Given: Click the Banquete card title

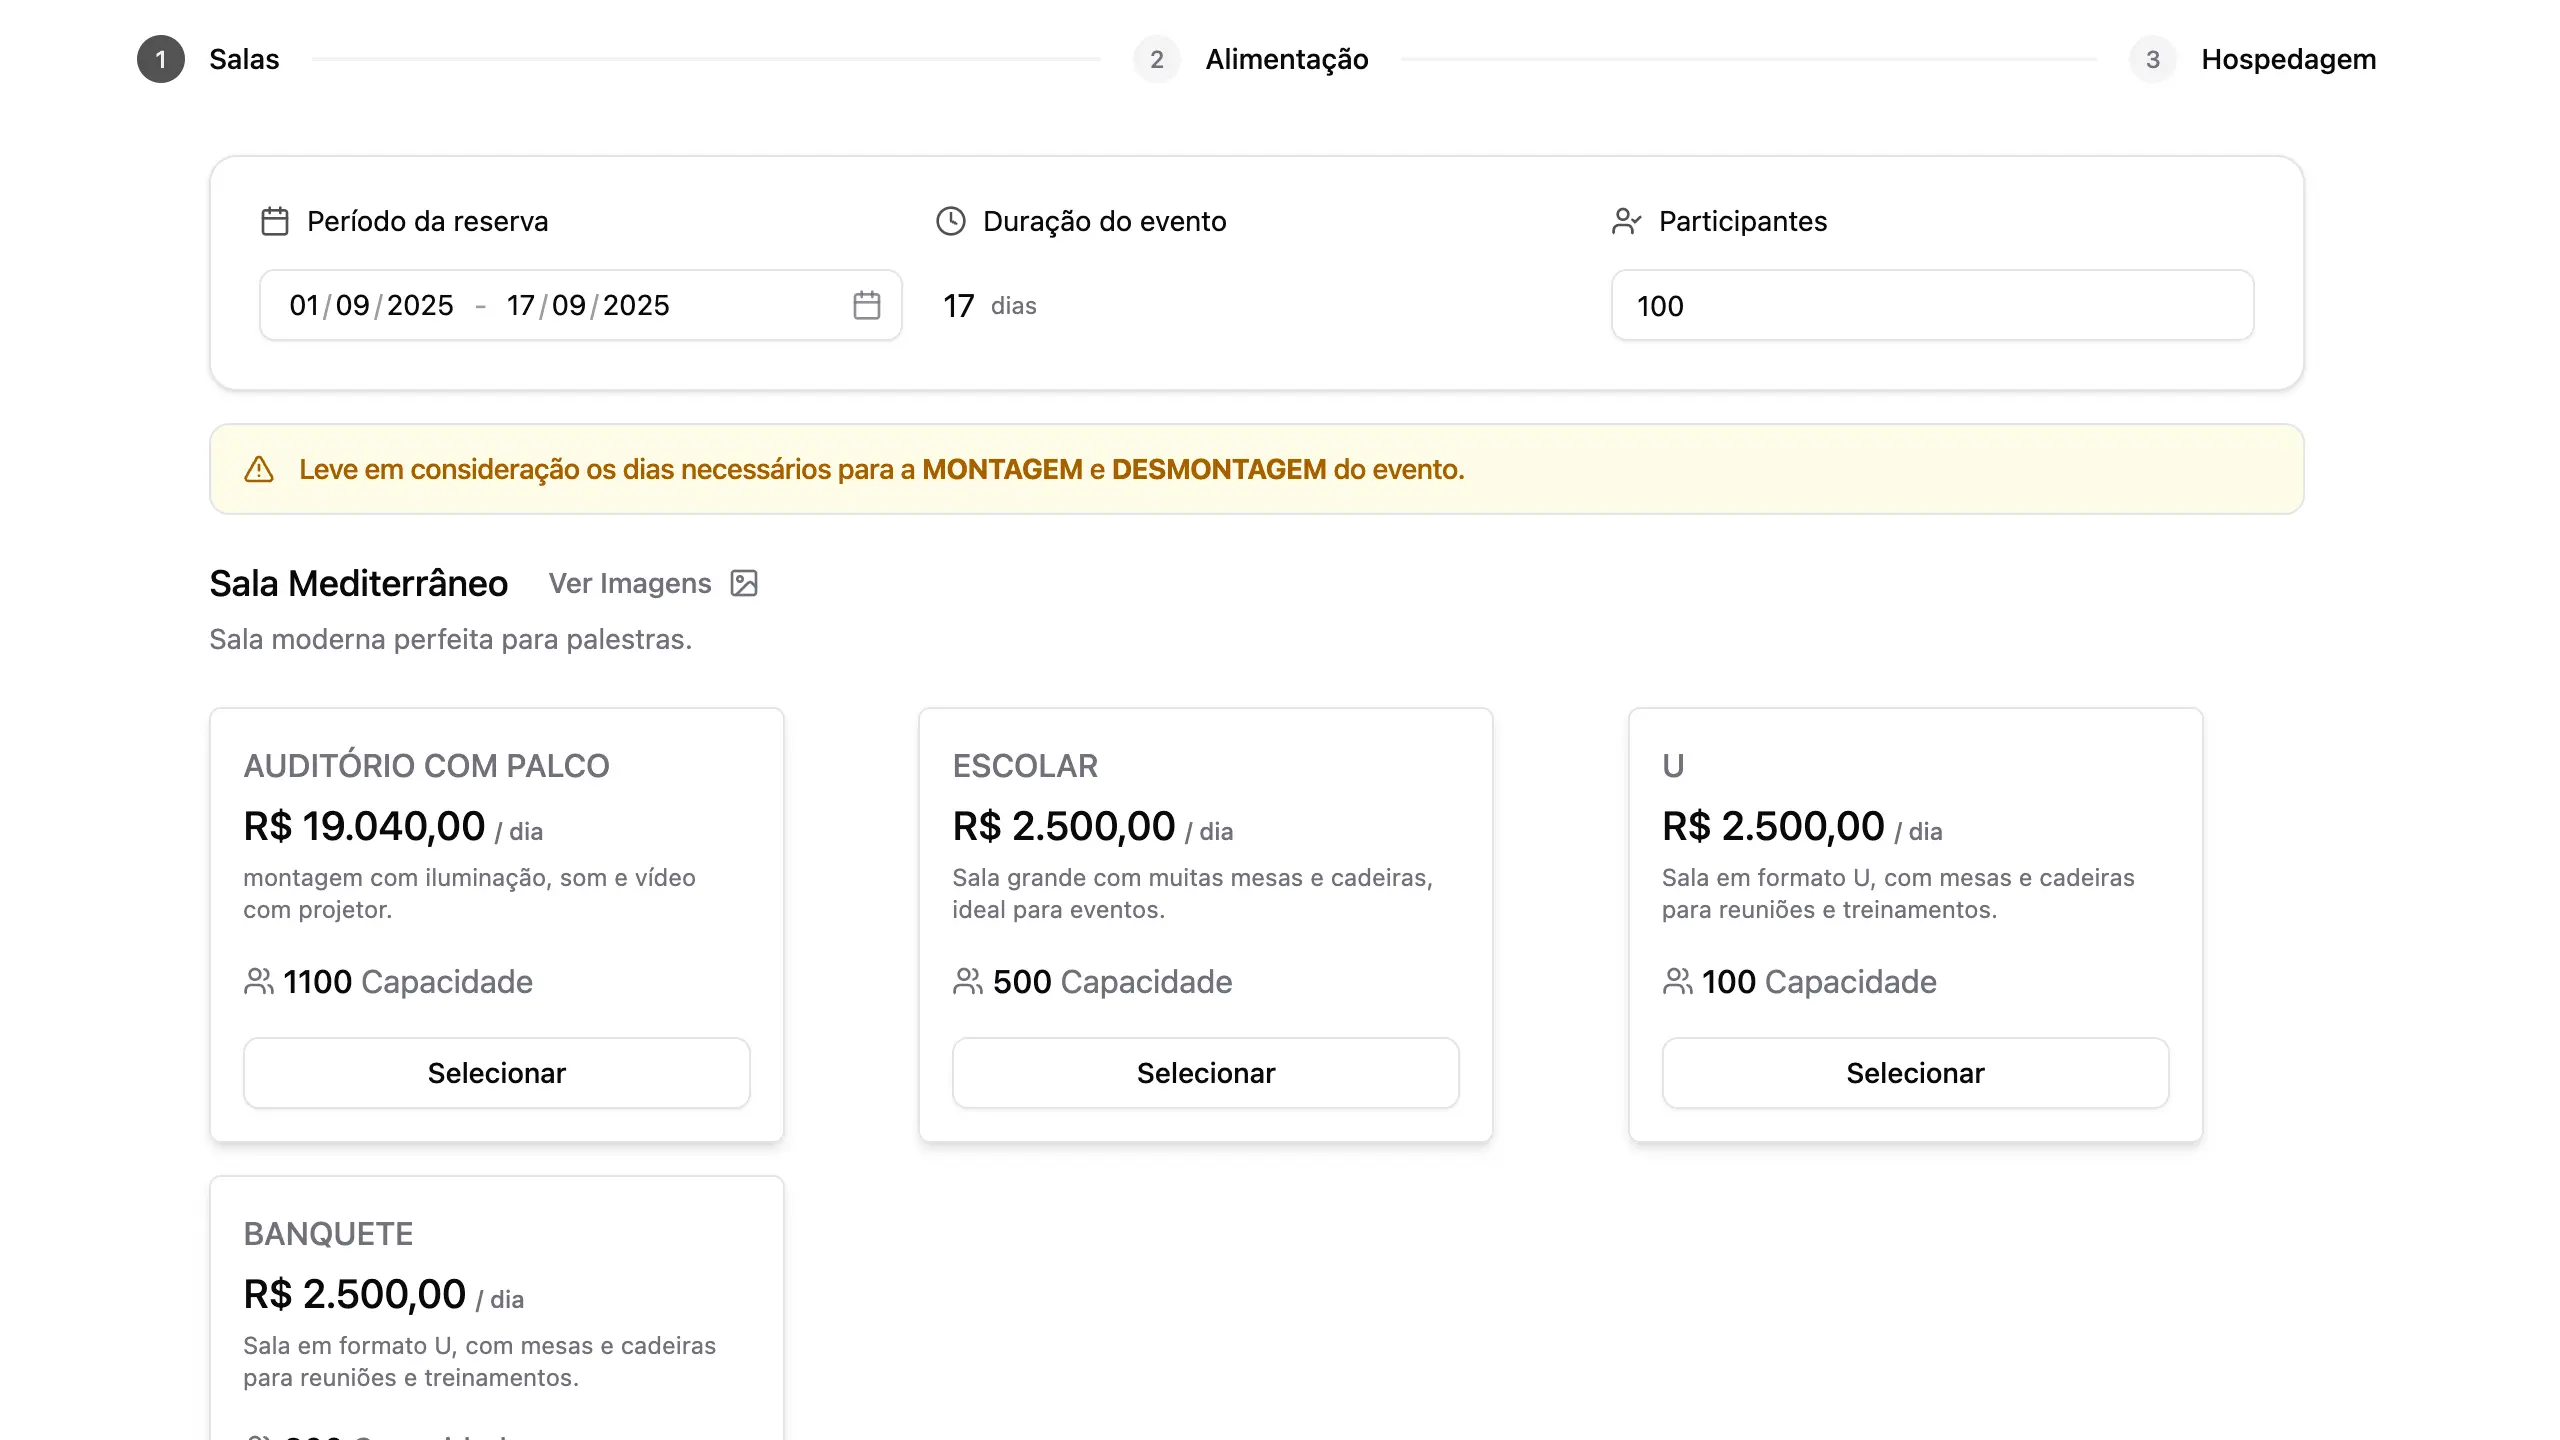Looking at the screenshot, I should coord(328,1233).
